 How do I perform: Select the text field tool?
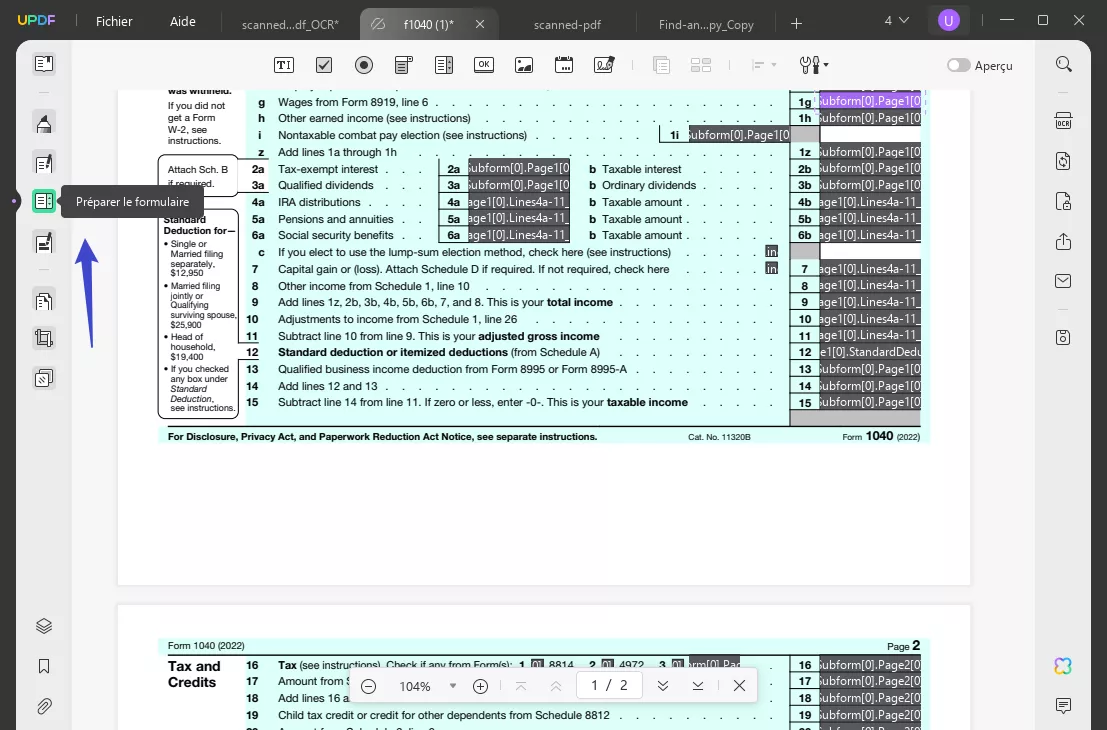tap(284, 64)
